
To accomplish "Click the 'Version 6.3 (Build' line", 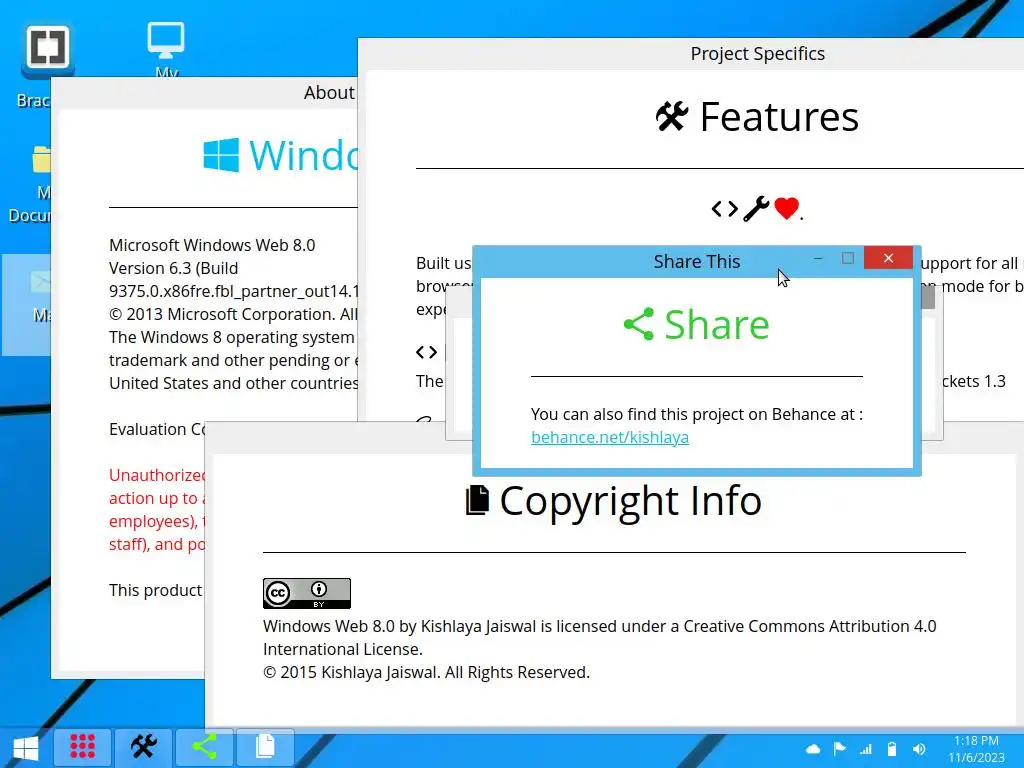I will click(174, 268).
